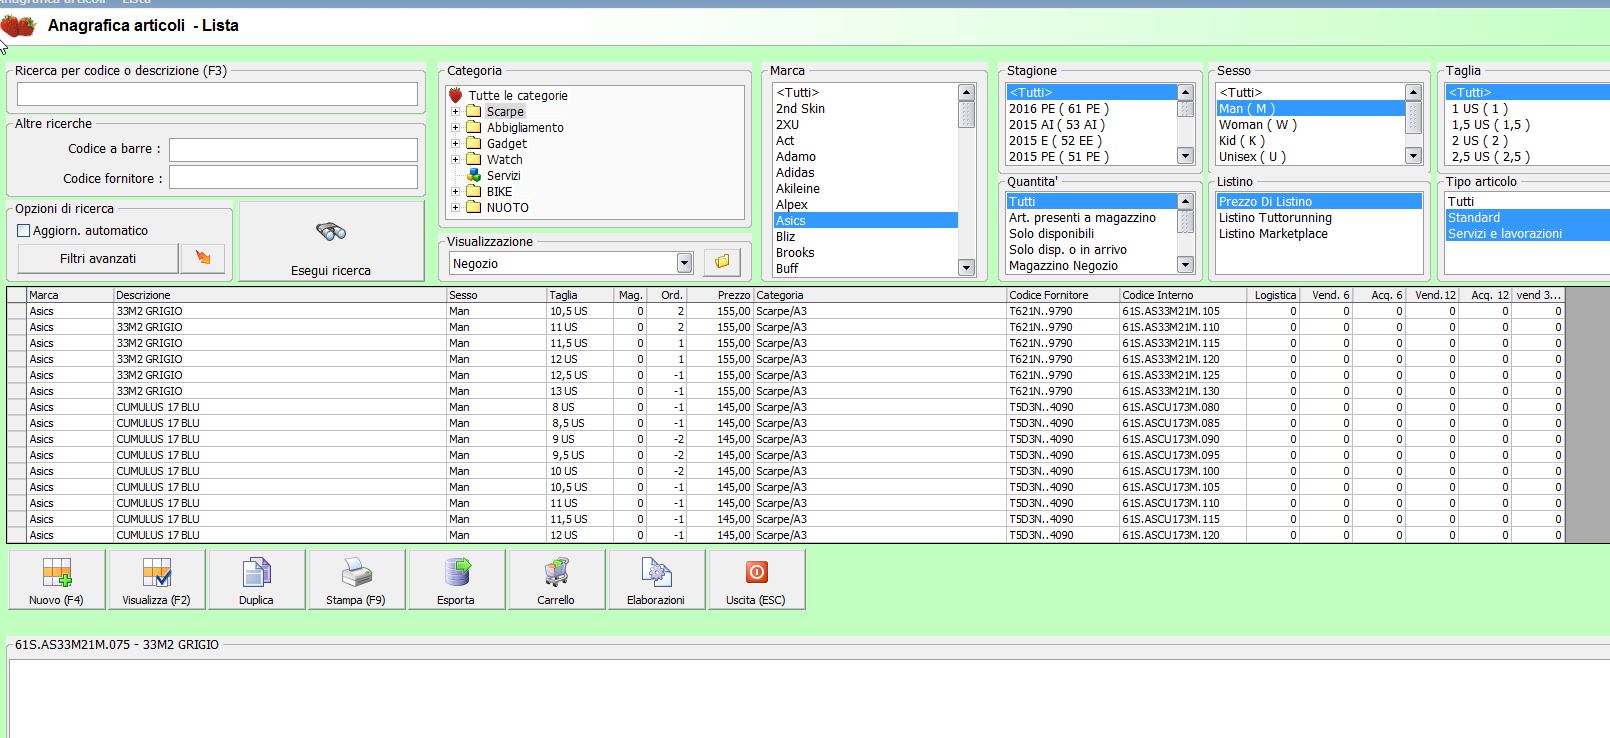Select Servizi category item
1610x738 pixels.
[503, 176]
